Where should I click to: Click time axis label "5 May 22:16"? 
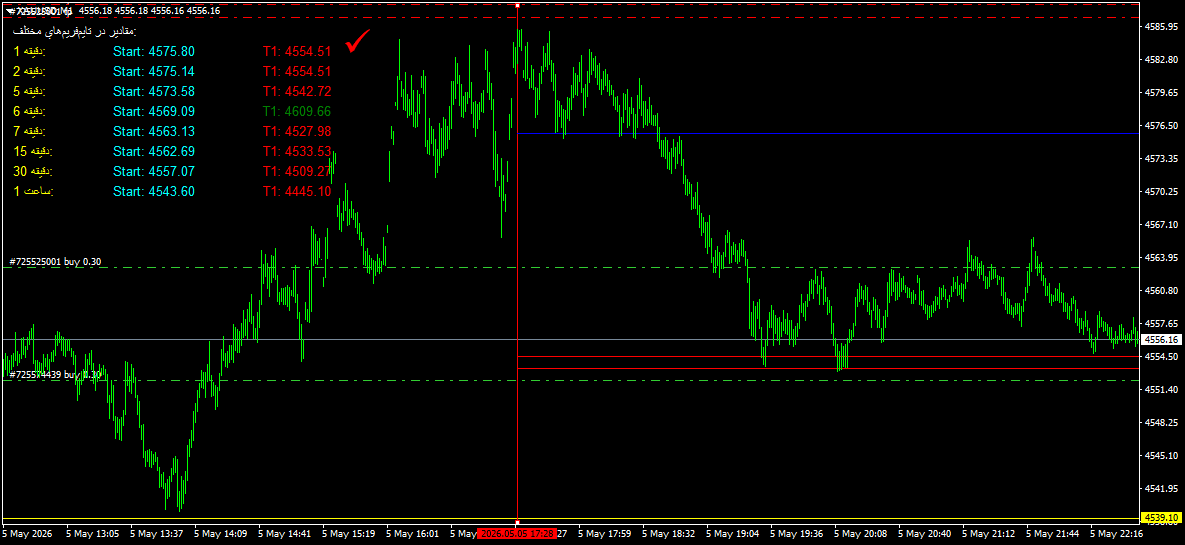tap(1118, 534)
